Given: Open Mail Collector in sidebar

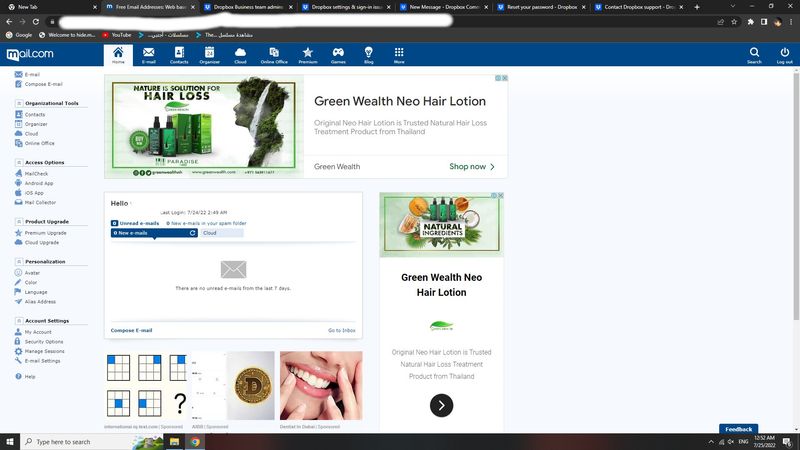Looking at the screenshot, I should [x=35, y=203].
